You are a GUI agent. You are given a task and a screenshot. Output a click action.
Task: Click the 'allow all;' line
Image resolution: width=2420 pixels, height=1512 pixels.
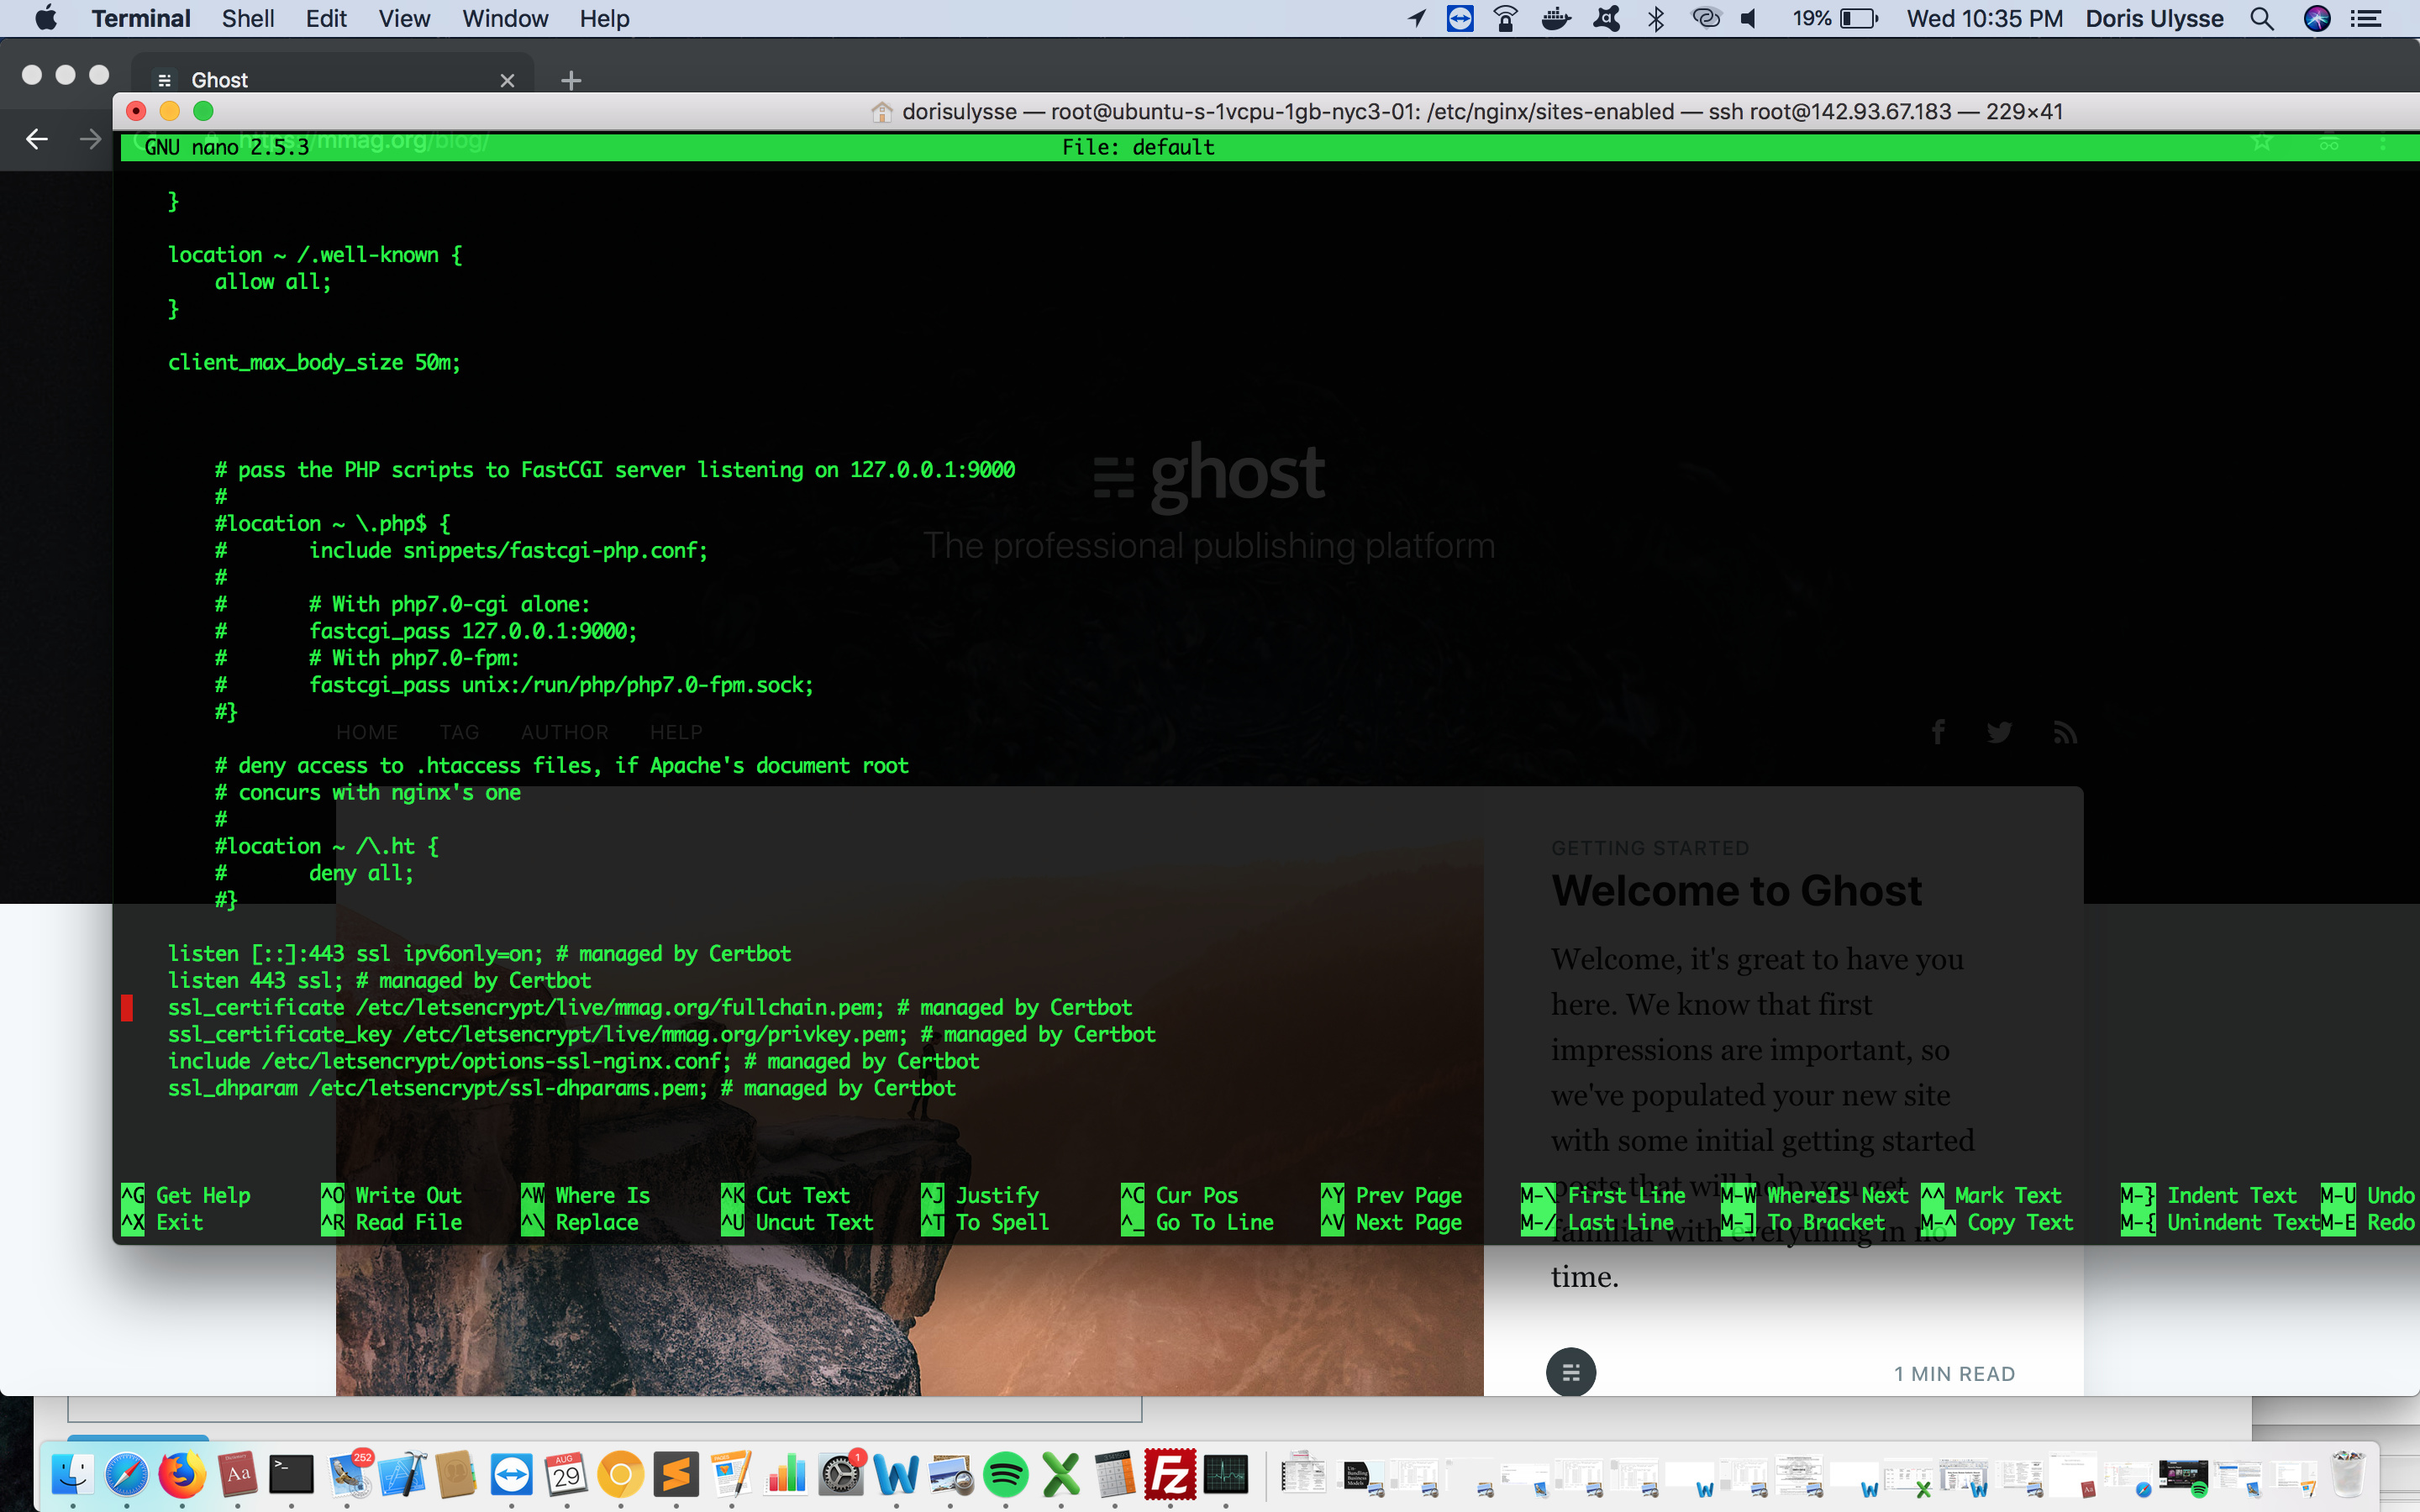tap(272, 281)
